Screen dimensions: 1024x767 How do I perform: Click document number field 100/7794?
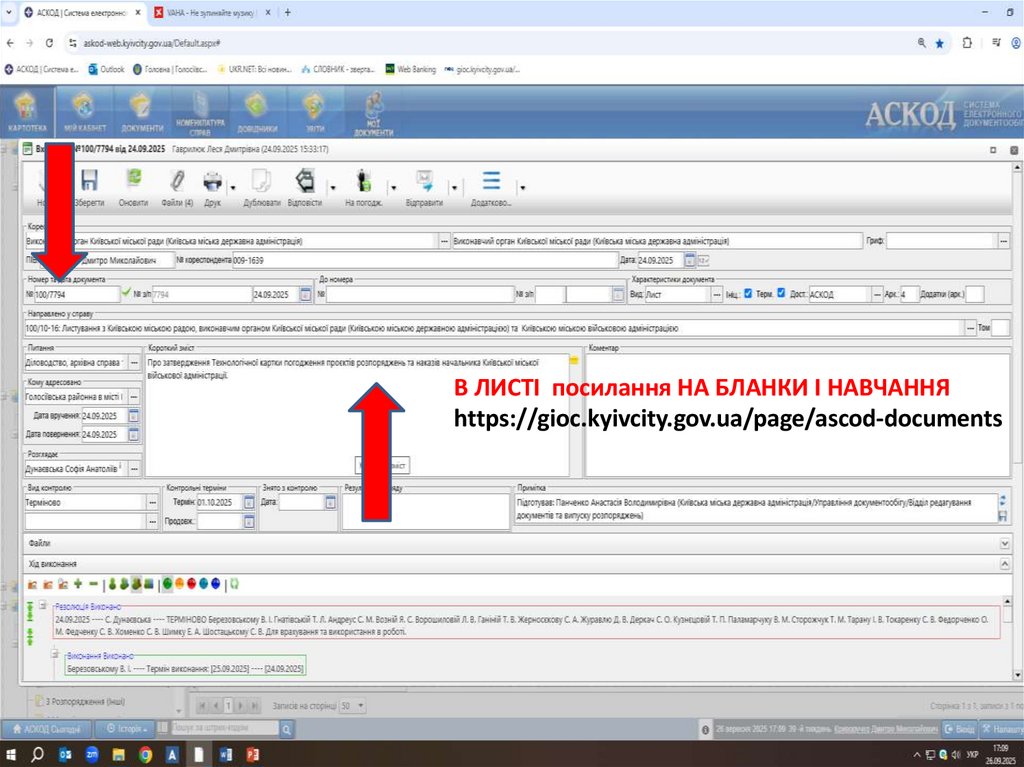pyautogui.click(x=77, y=295)
